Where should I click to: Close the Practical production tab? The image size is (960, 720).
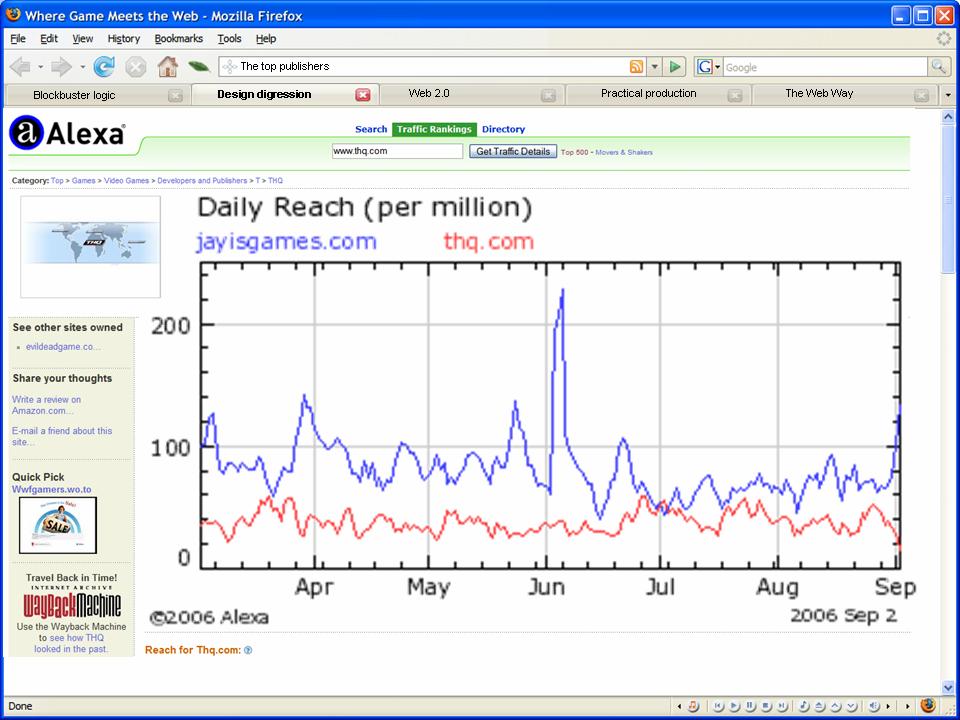[x=735, y=95]
